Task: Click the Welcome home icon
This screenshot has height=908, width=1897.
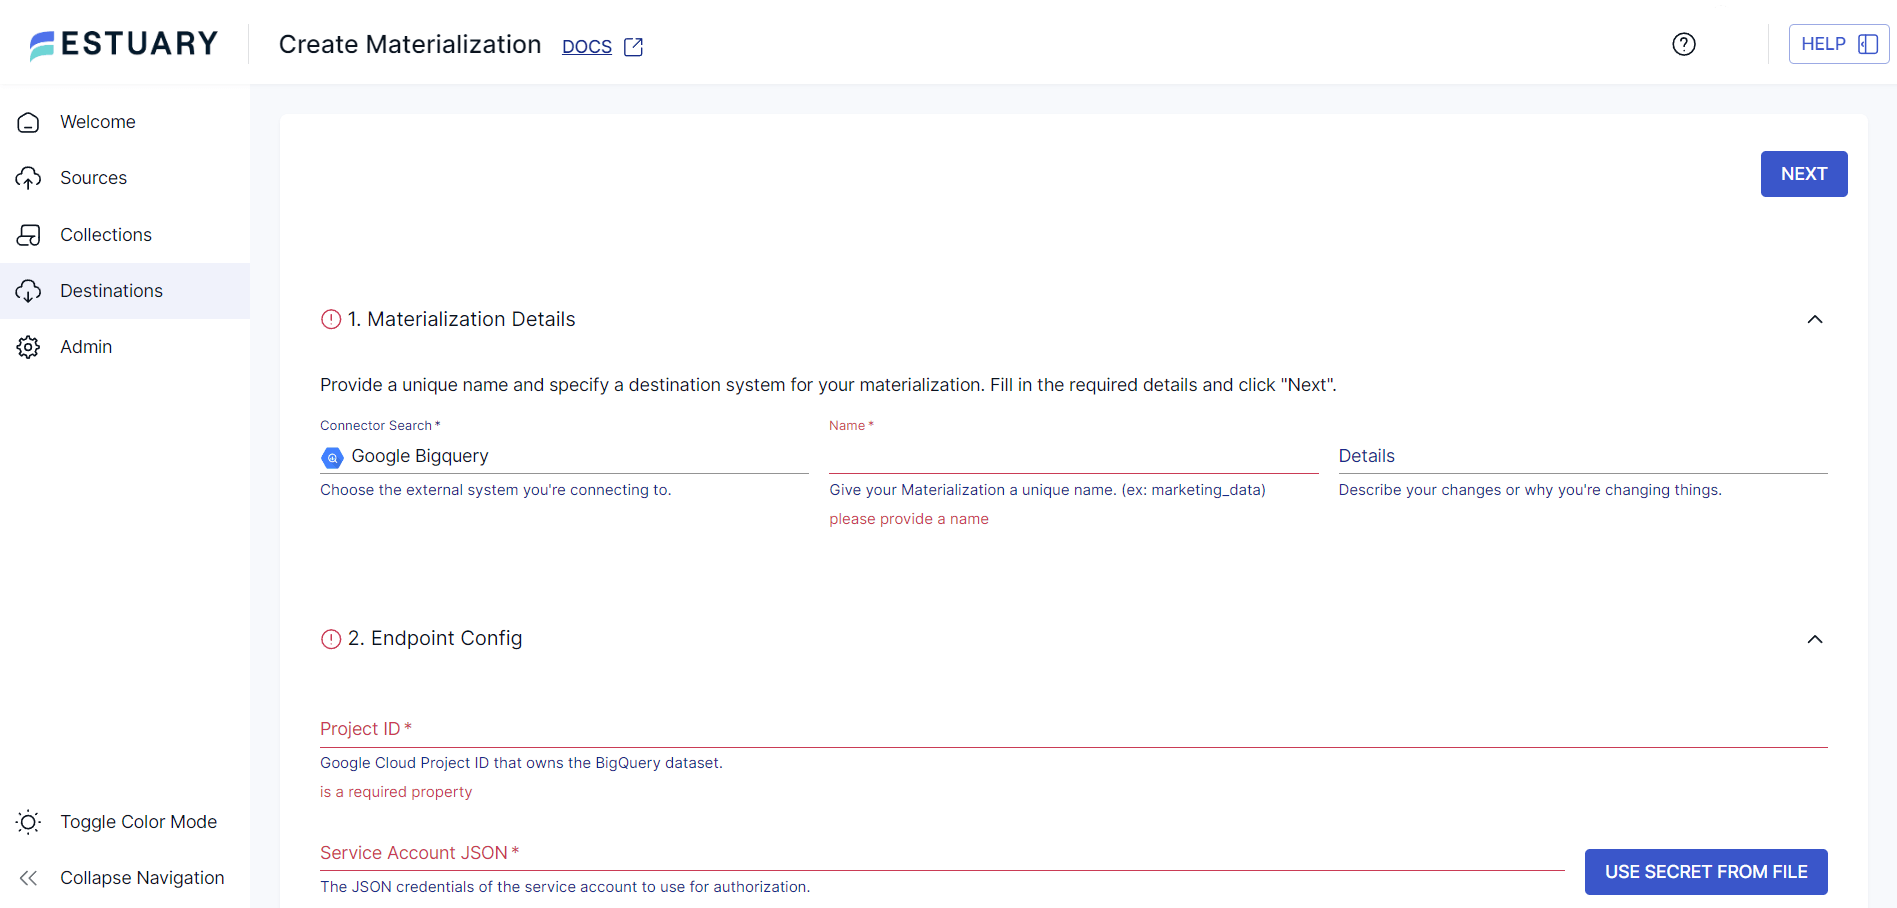Action: [28, 122]
